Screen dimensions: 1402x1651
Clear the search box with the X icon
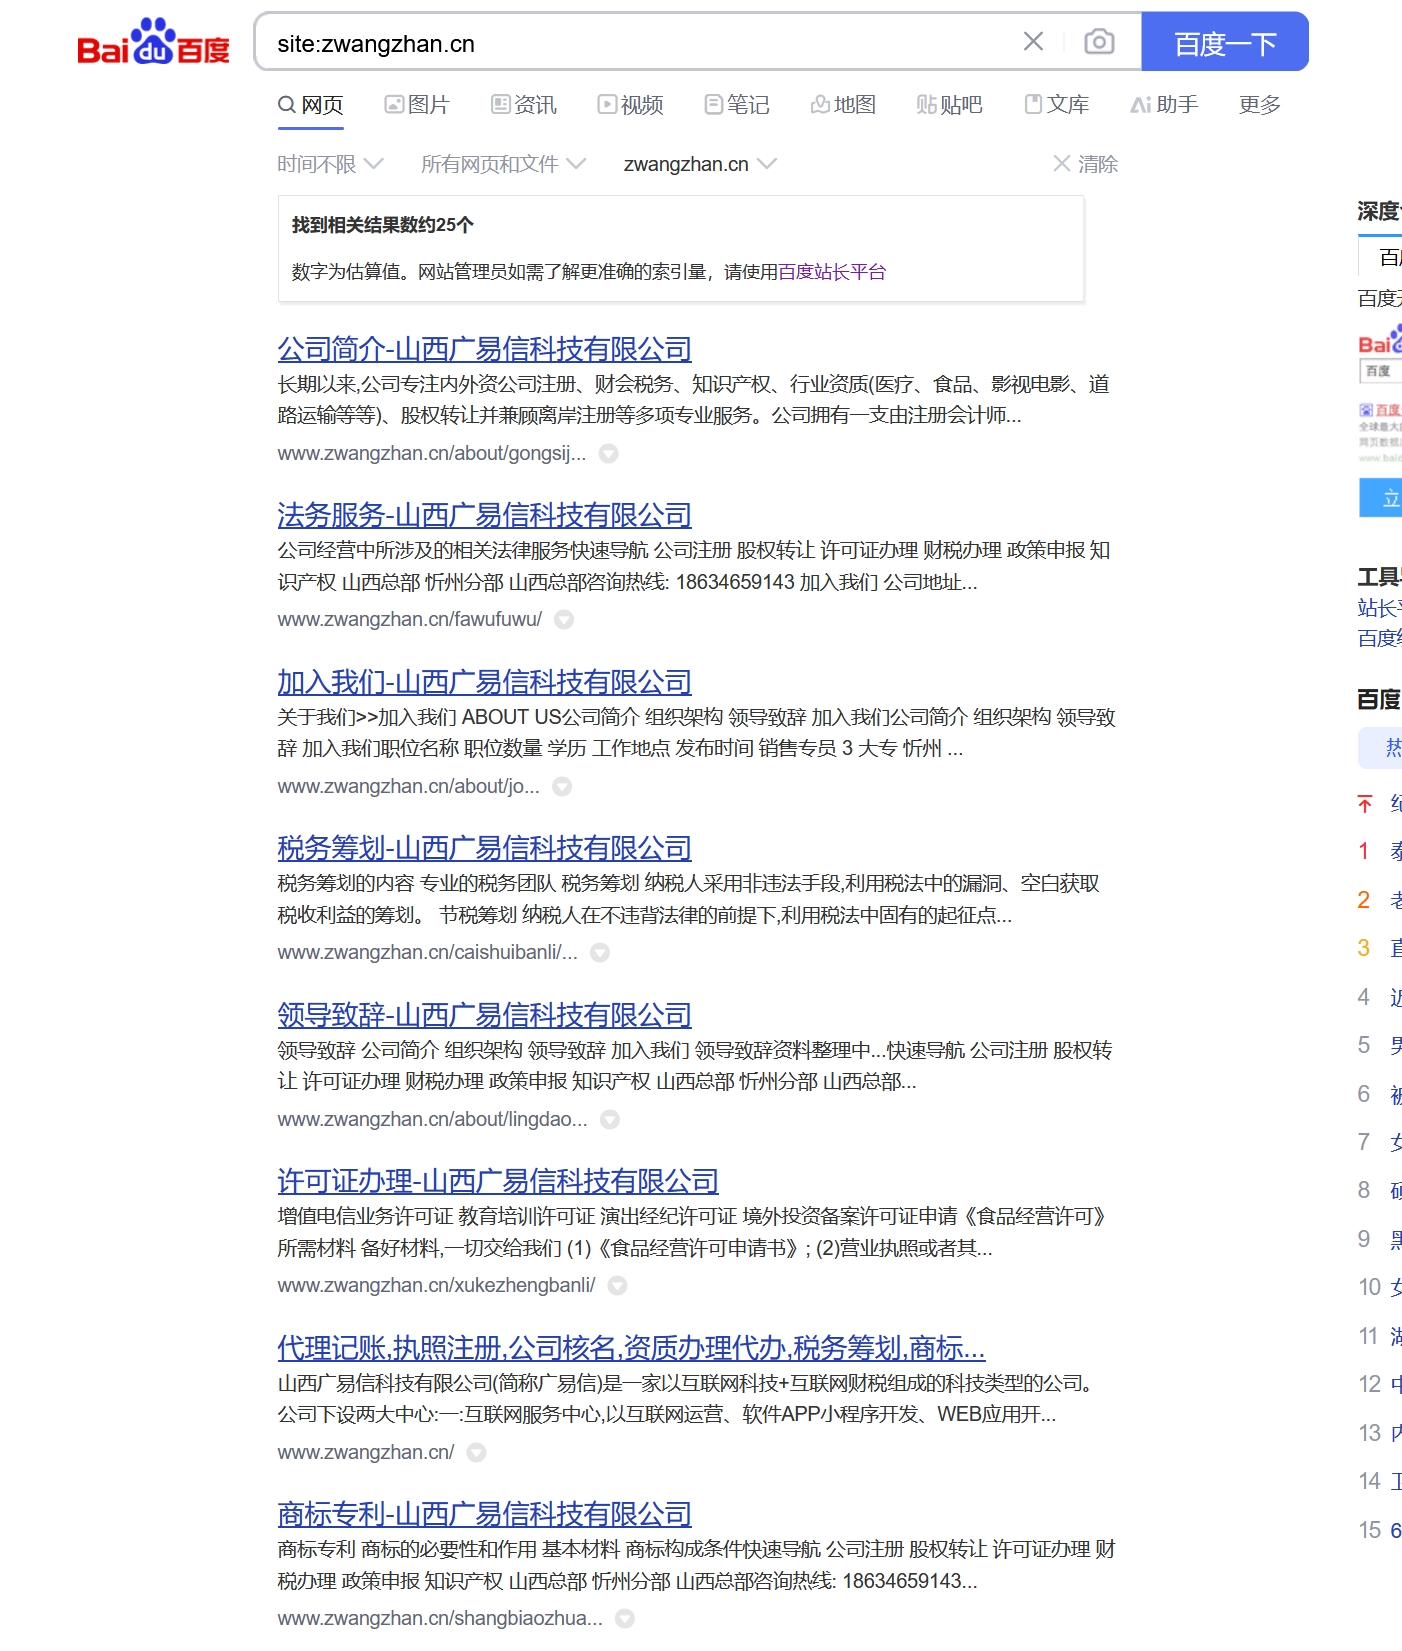coord(1033,42)
